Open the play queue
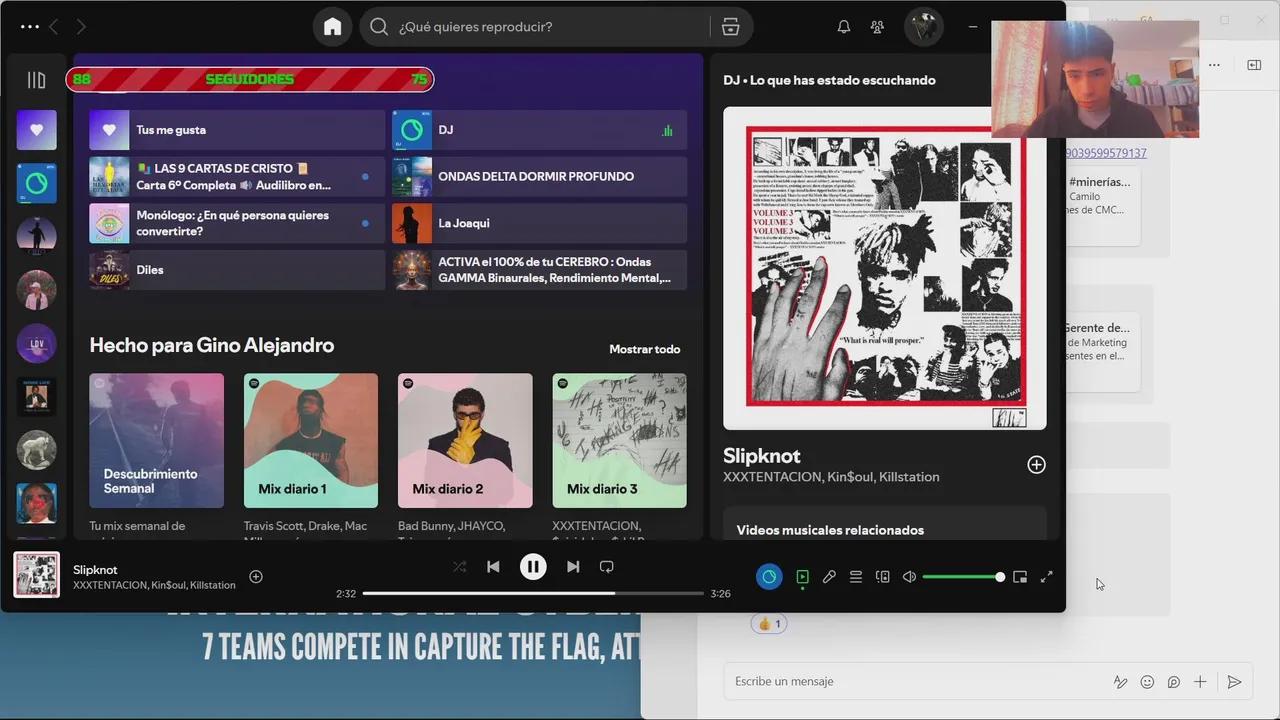1280x720 pixels. pos(856,577)
